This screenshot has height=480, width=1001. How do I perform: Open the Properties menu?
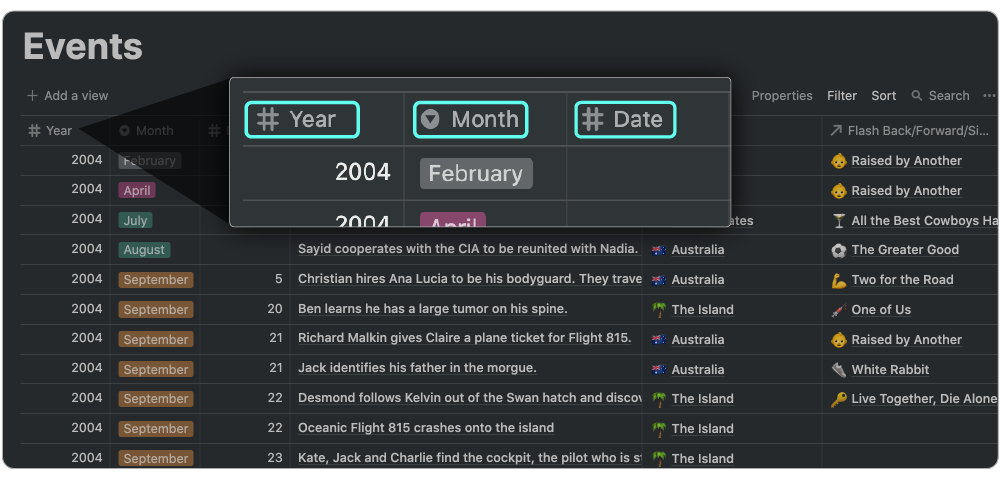781,96
